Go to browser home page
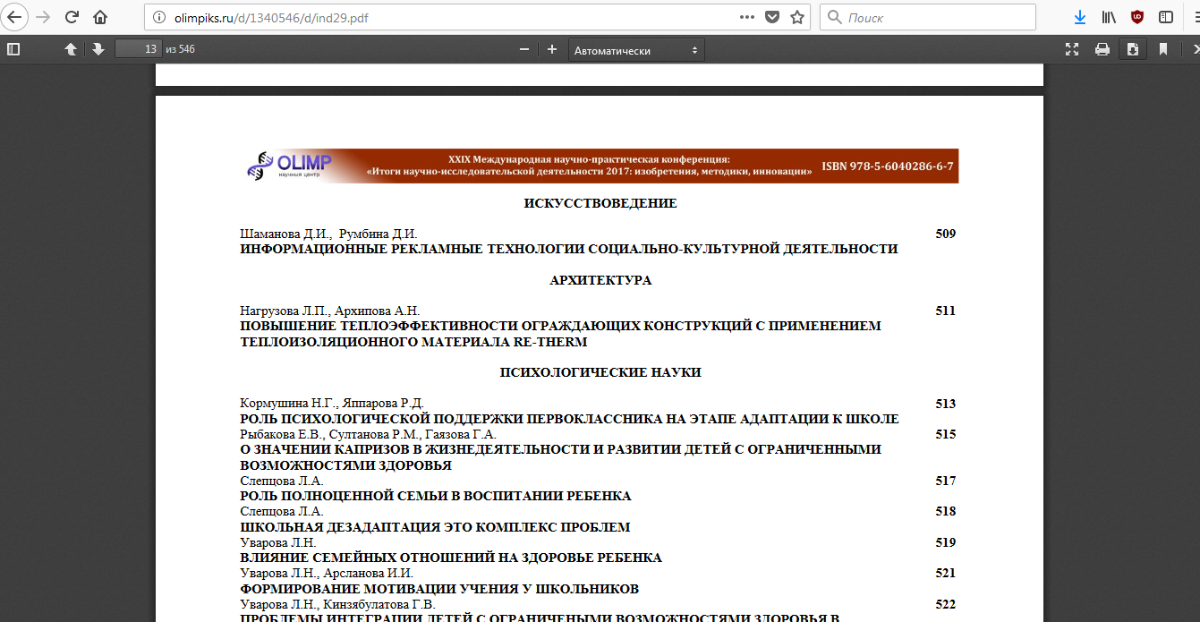 click(x=100, y=17)
